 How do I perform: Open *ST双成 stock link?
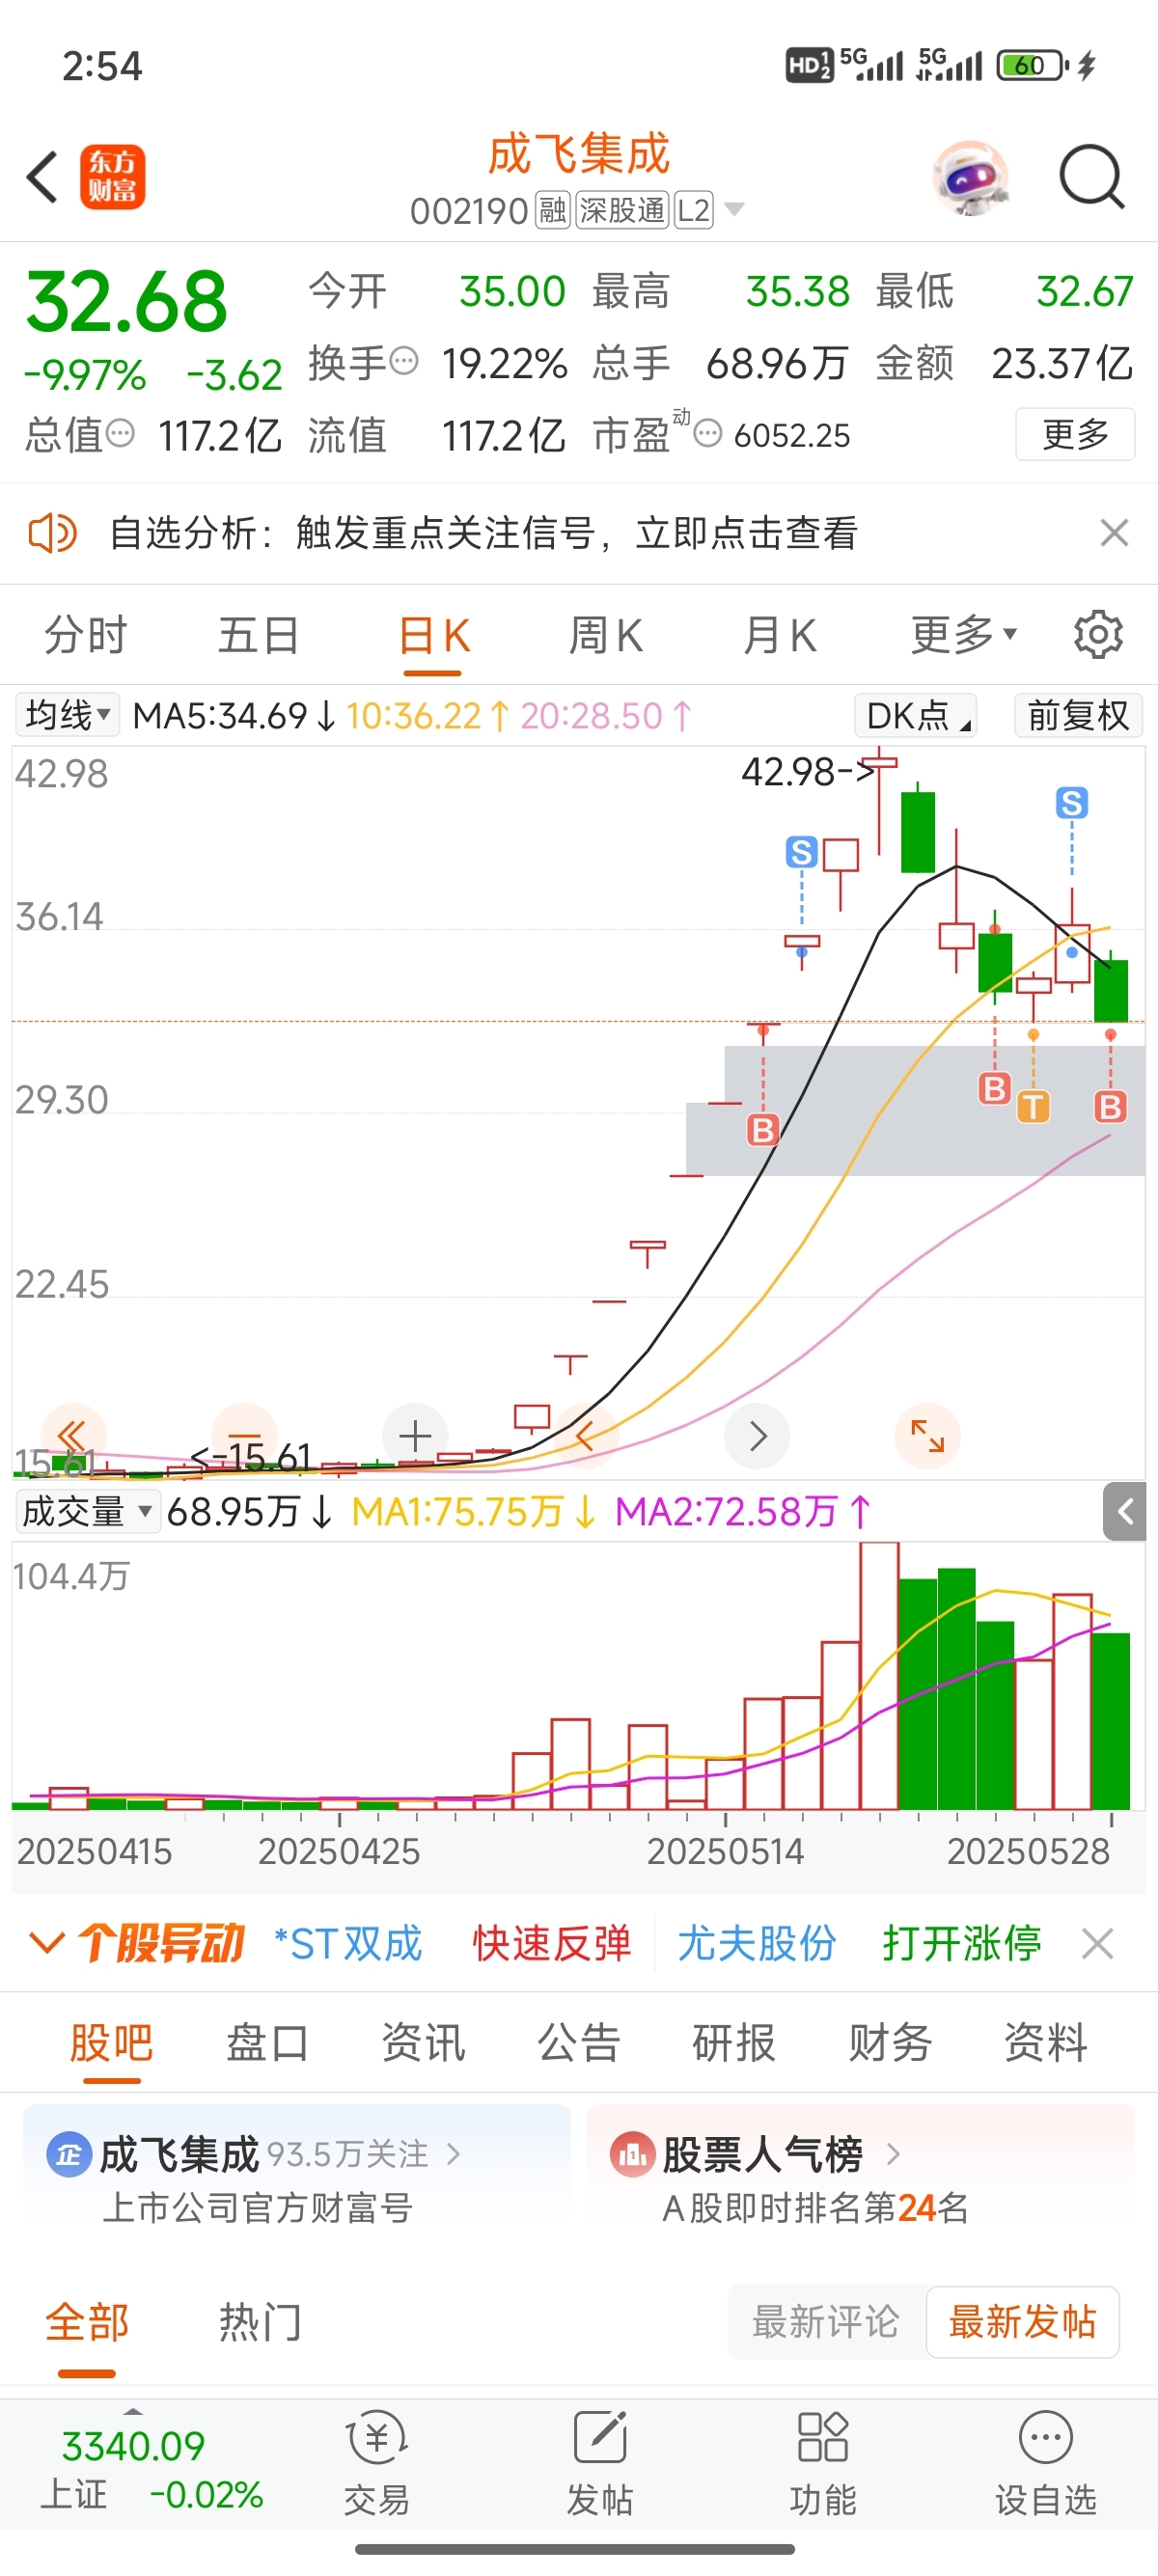(348, 1944)
